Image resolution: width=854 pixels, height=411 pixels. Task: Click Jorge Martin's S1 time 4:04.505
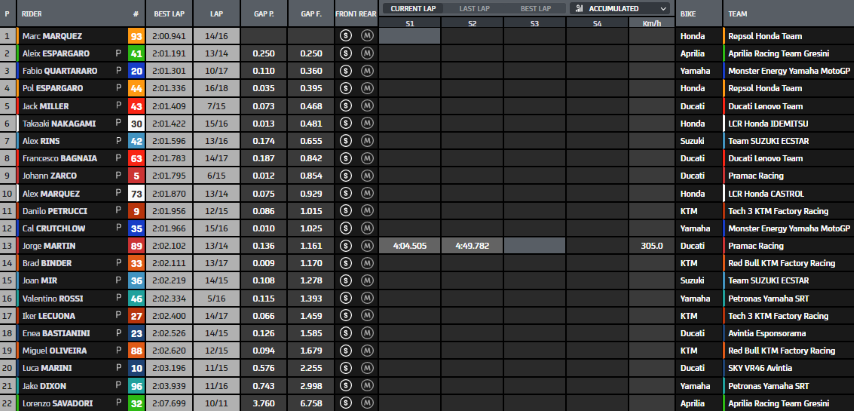pyautogui.click(x=410, y=245)
